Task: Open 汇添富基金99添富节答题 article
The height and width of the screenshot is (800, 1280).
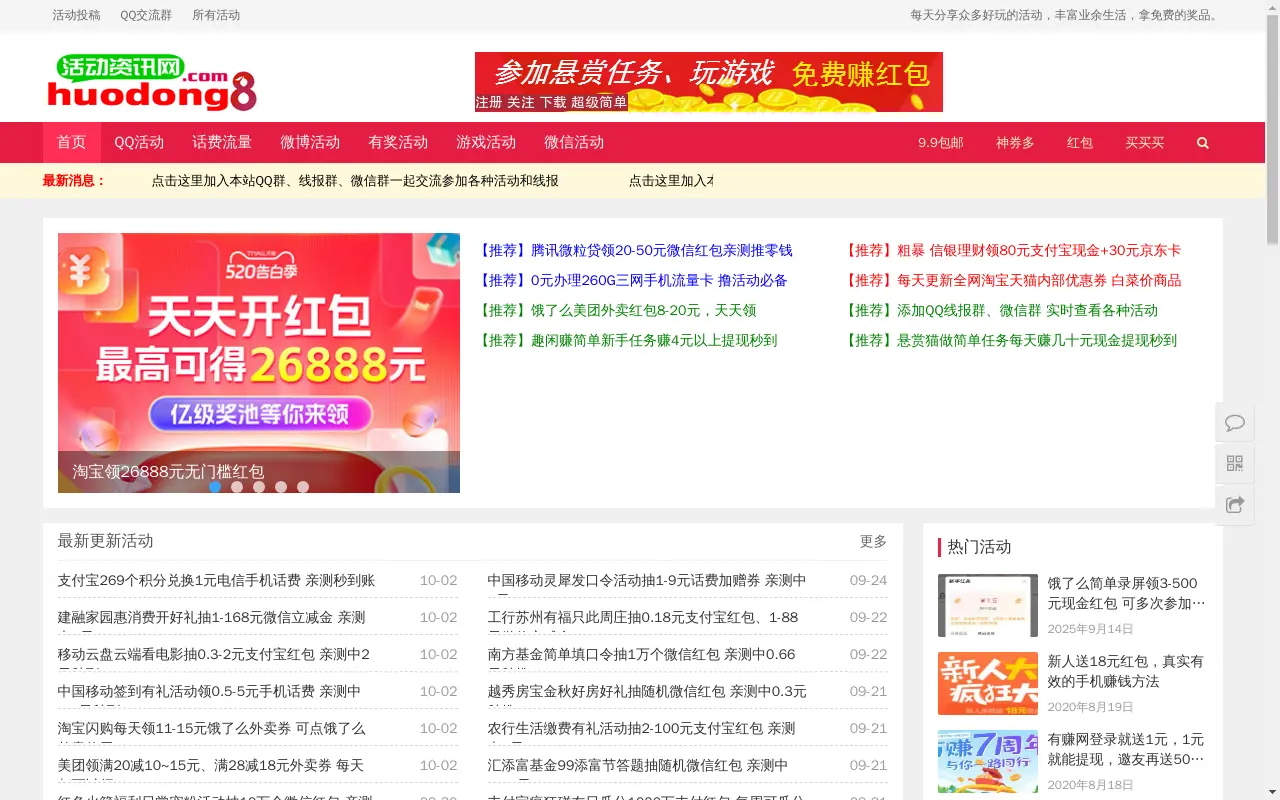Action: pyautogui.click(x=638, y=765)
